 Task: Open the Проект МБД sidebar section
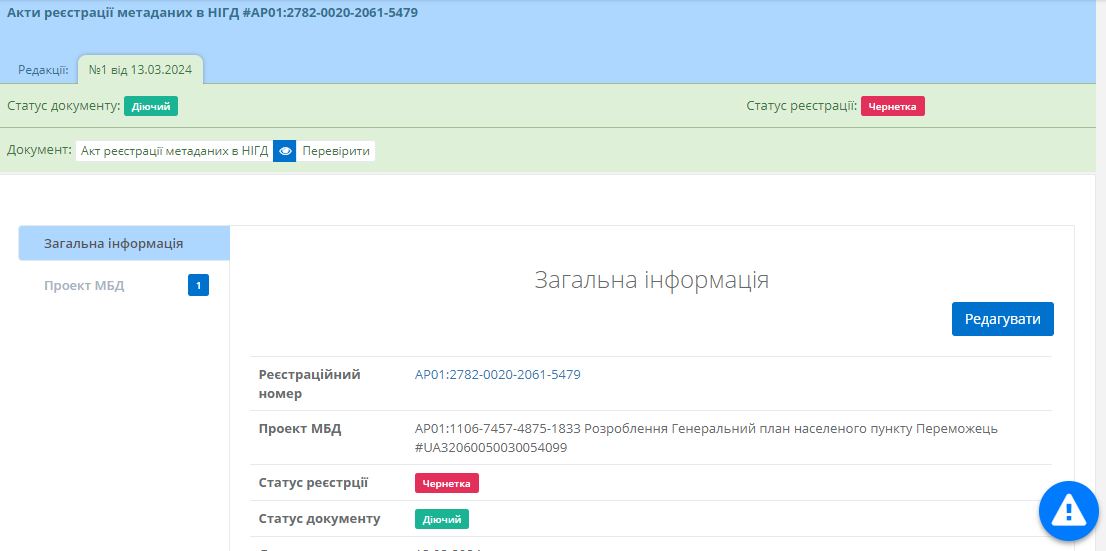(84, 286)
